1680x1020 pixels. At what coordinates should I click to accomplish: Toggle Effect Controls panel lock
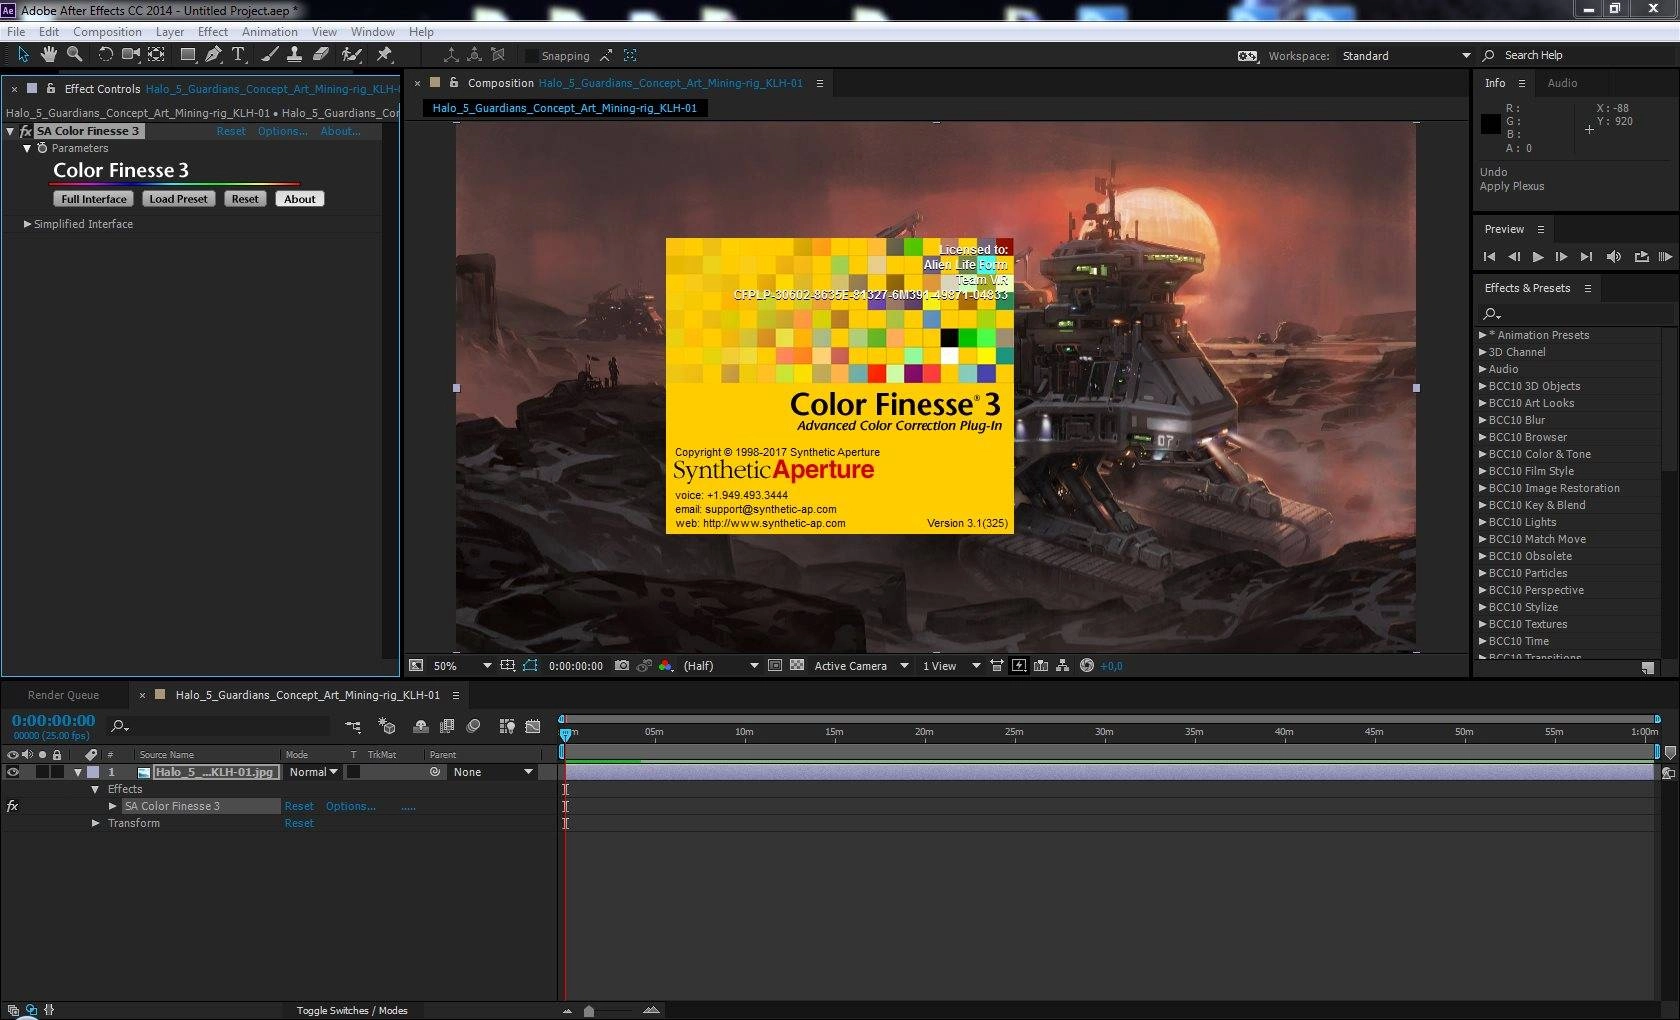pyautogui.click(x=50, y=88)
